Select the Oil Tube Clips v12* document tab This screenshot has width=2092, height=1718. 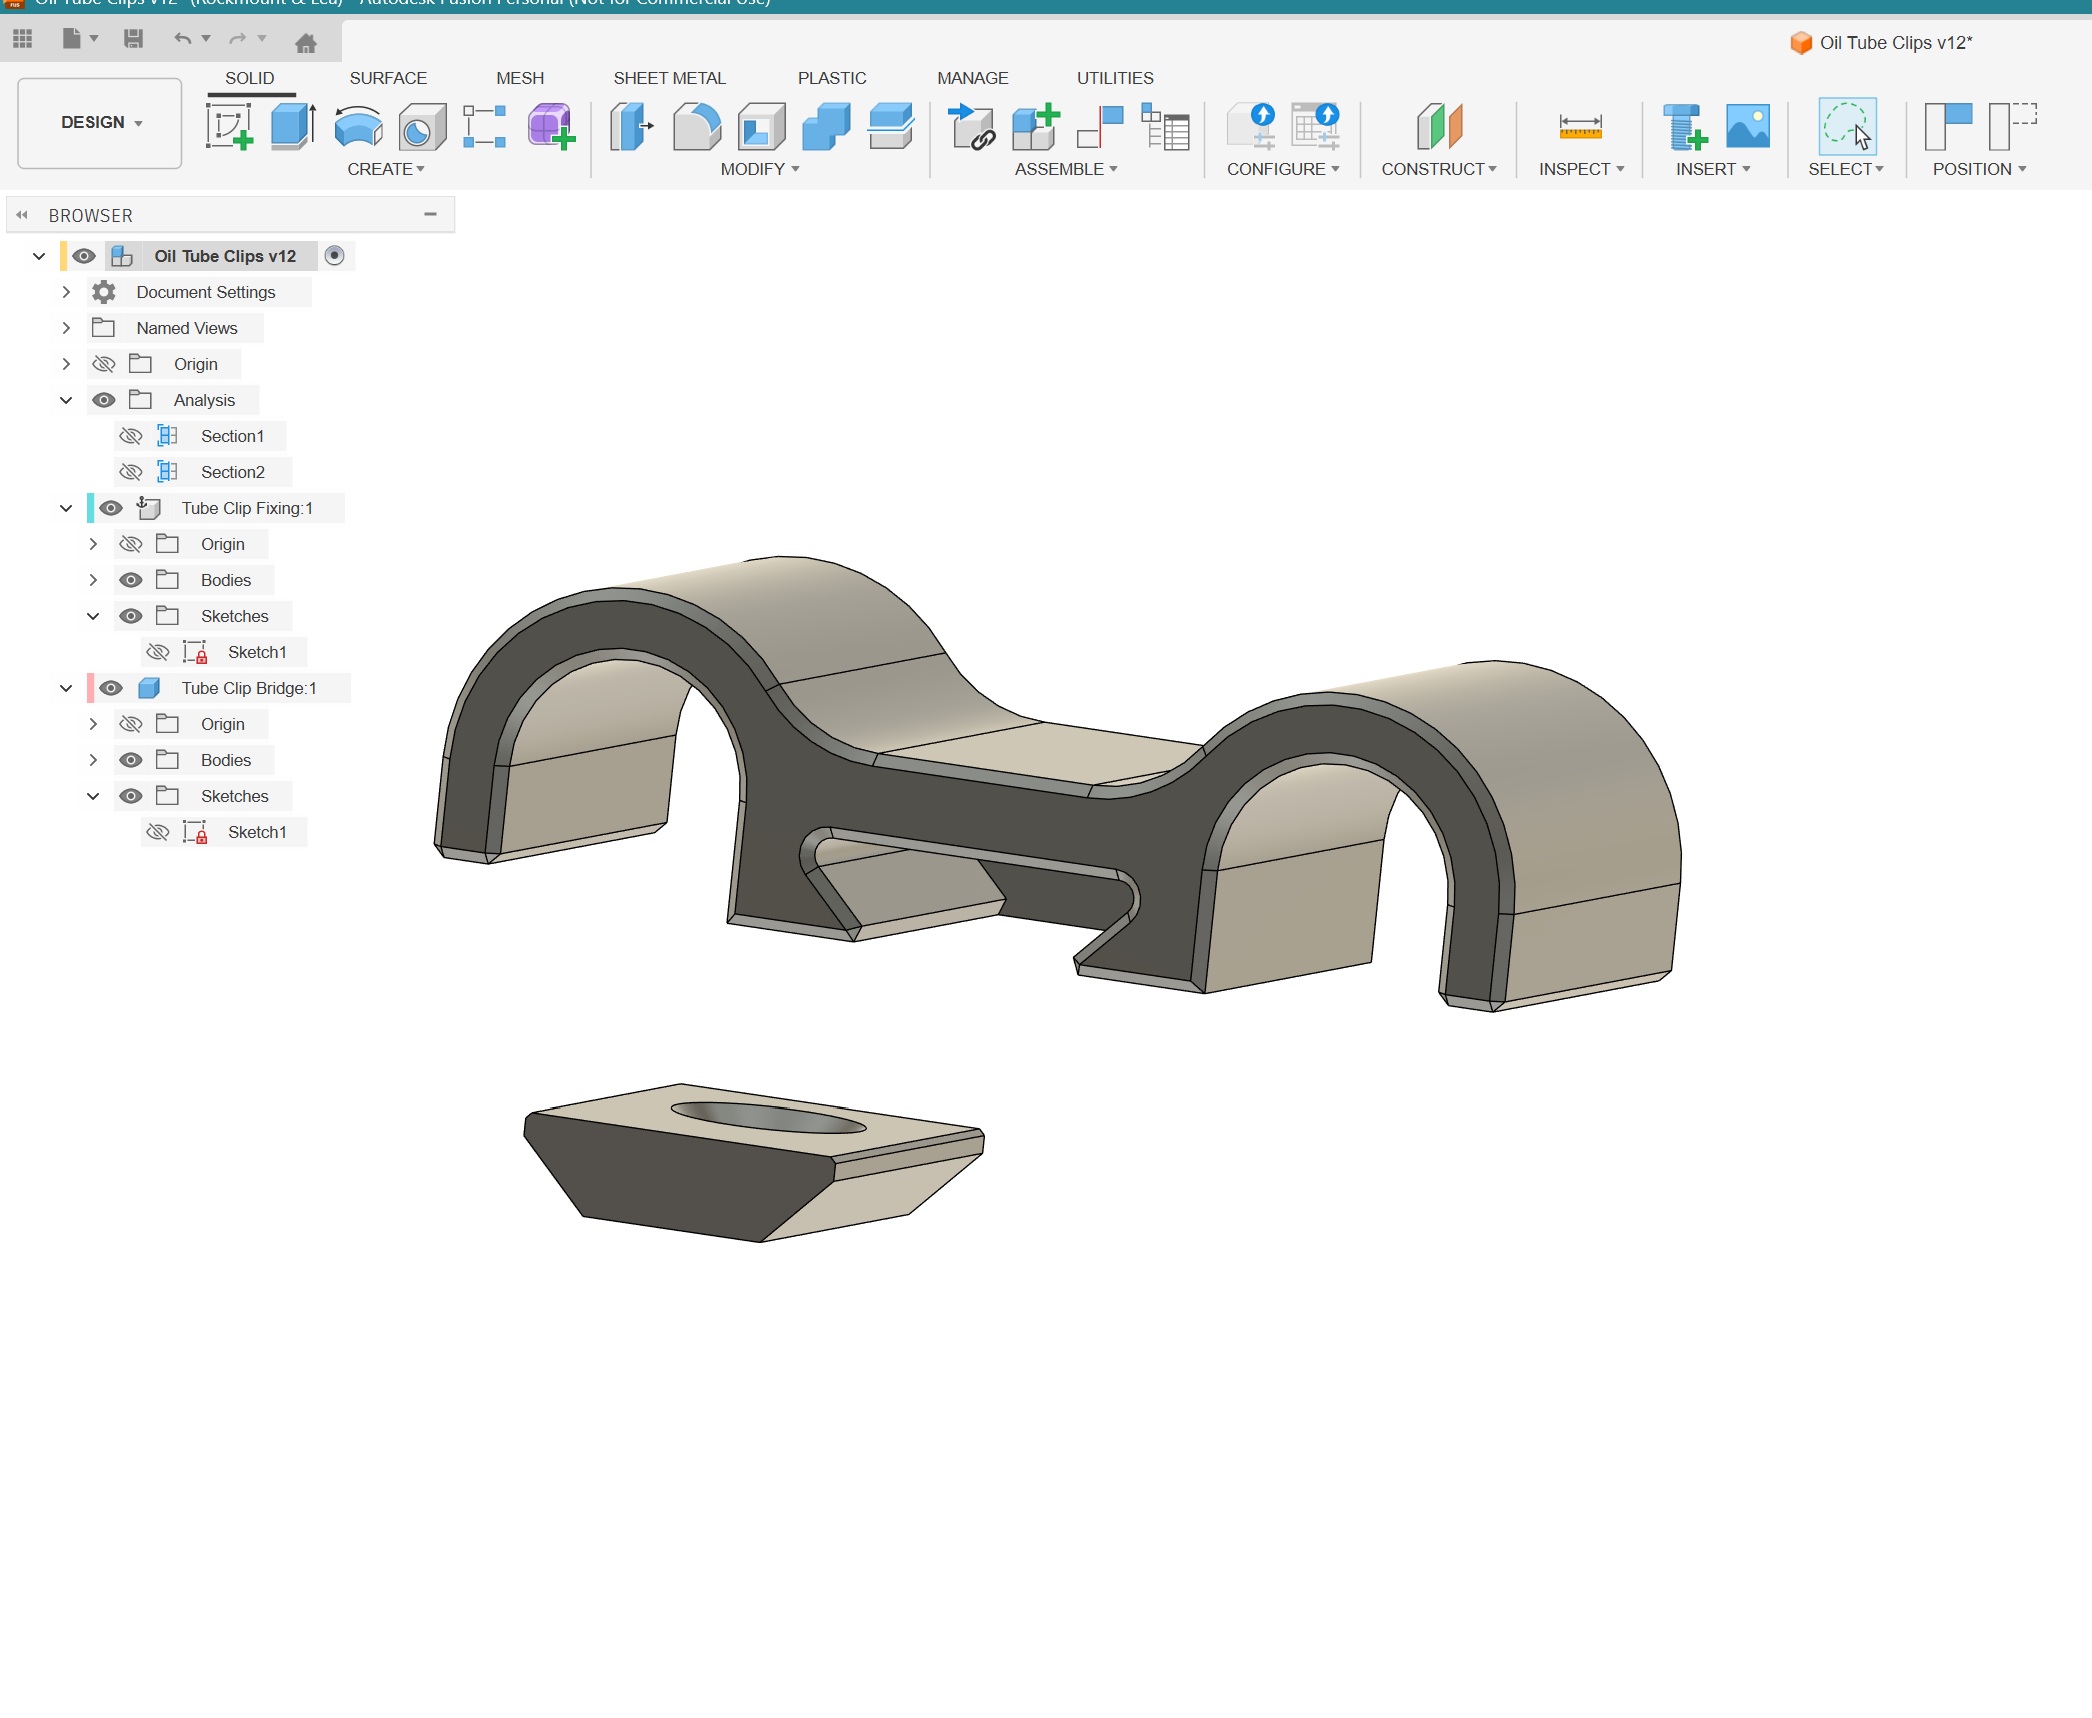tap(1882, 43)
